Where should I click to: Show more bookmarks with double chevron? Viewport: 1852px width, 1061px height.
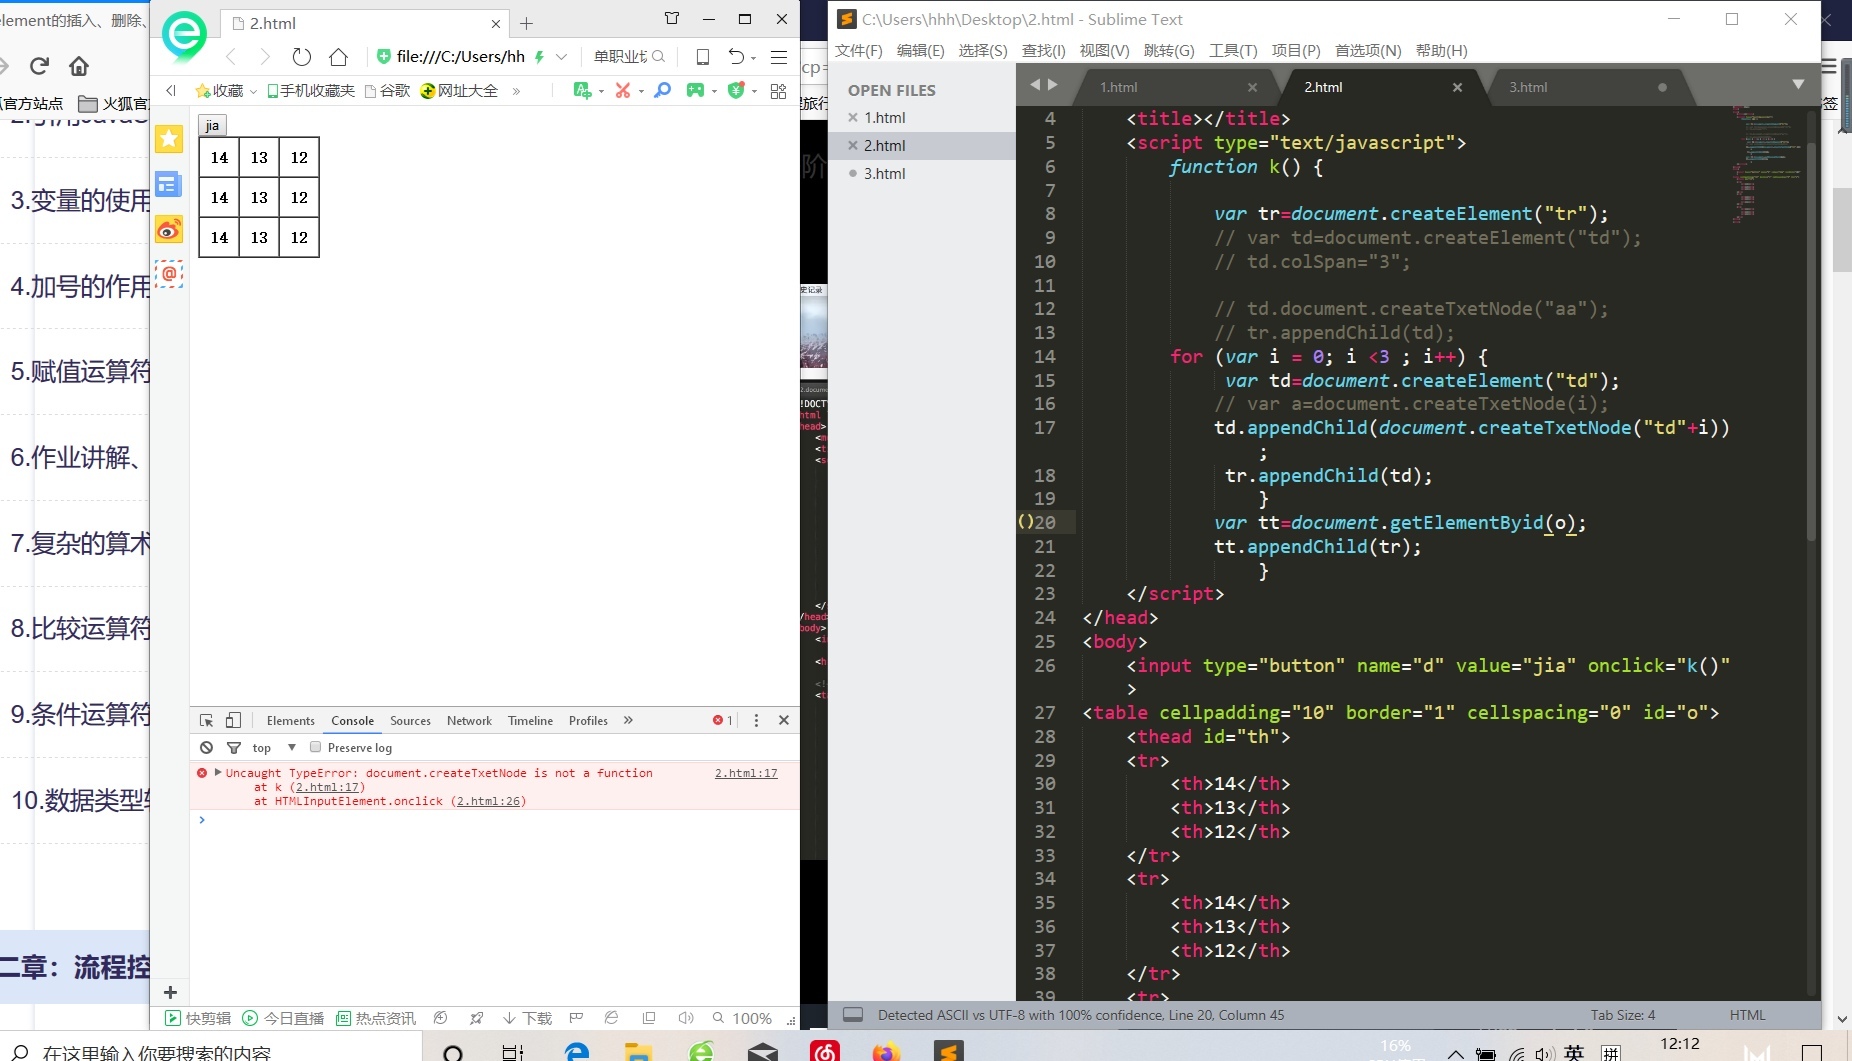tap(516, 91)
